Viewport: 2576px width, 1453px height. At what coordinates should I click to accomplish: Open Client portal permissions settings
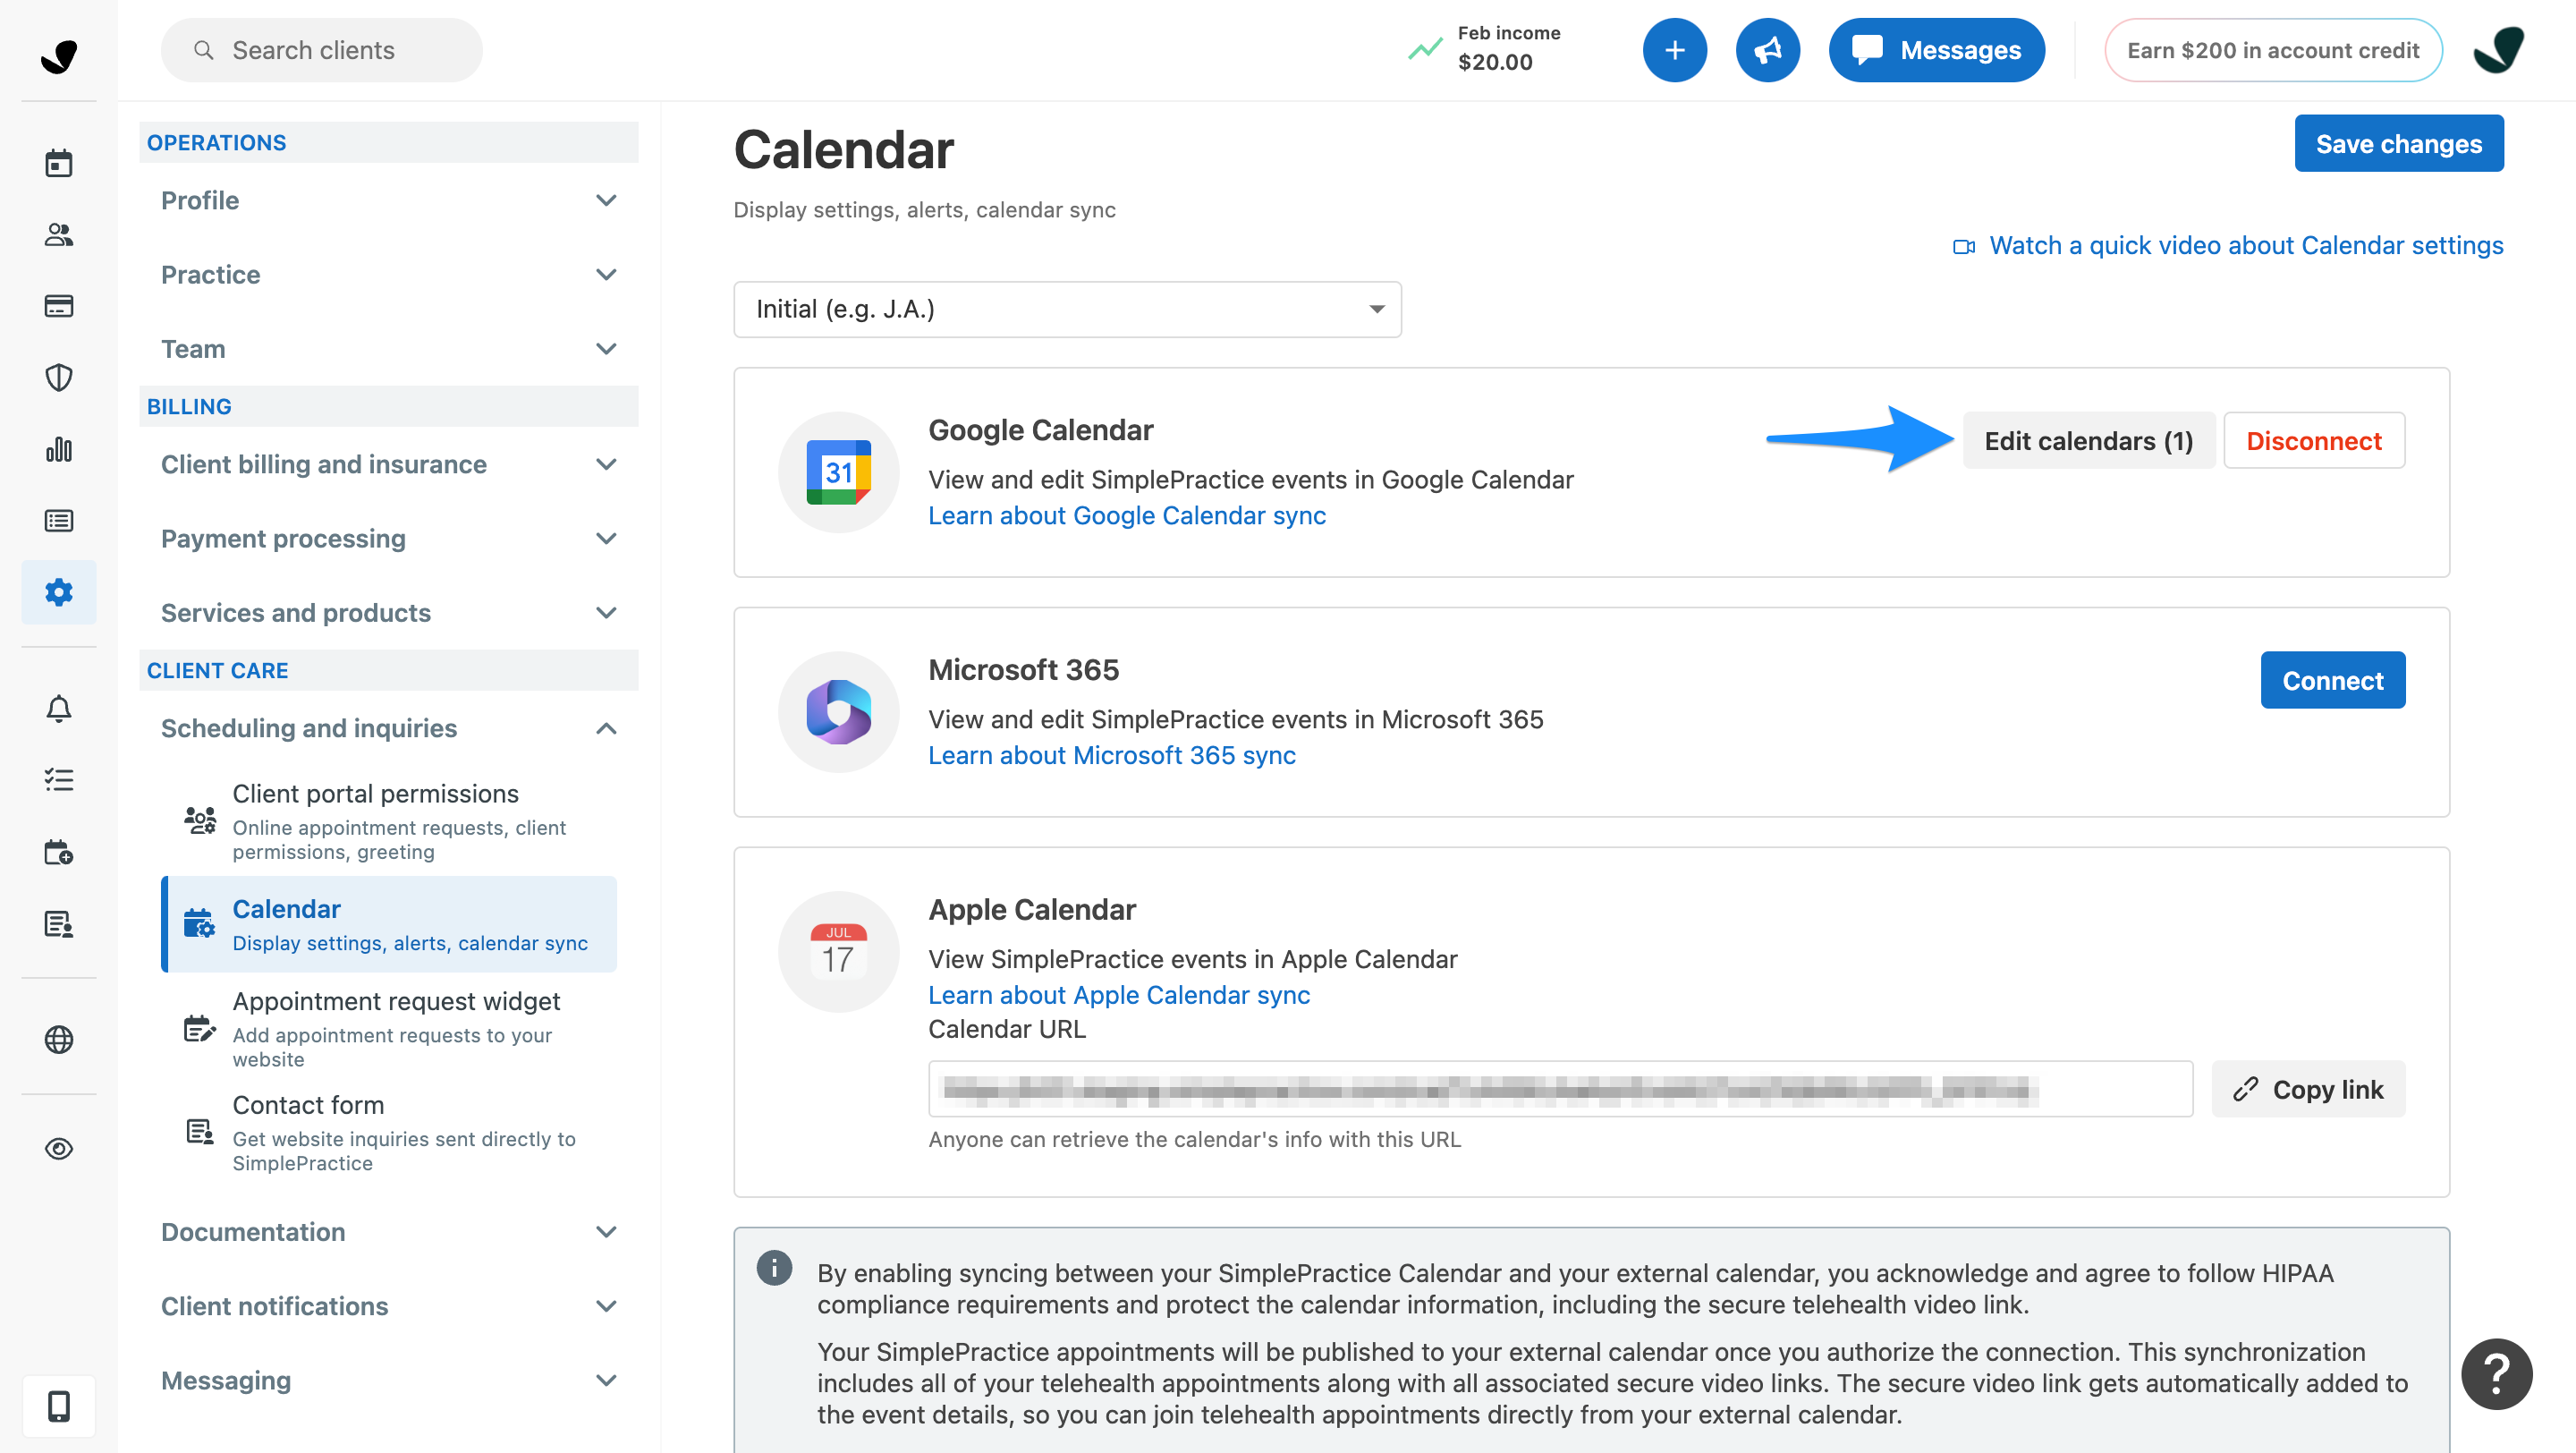[x=388, y=821]
